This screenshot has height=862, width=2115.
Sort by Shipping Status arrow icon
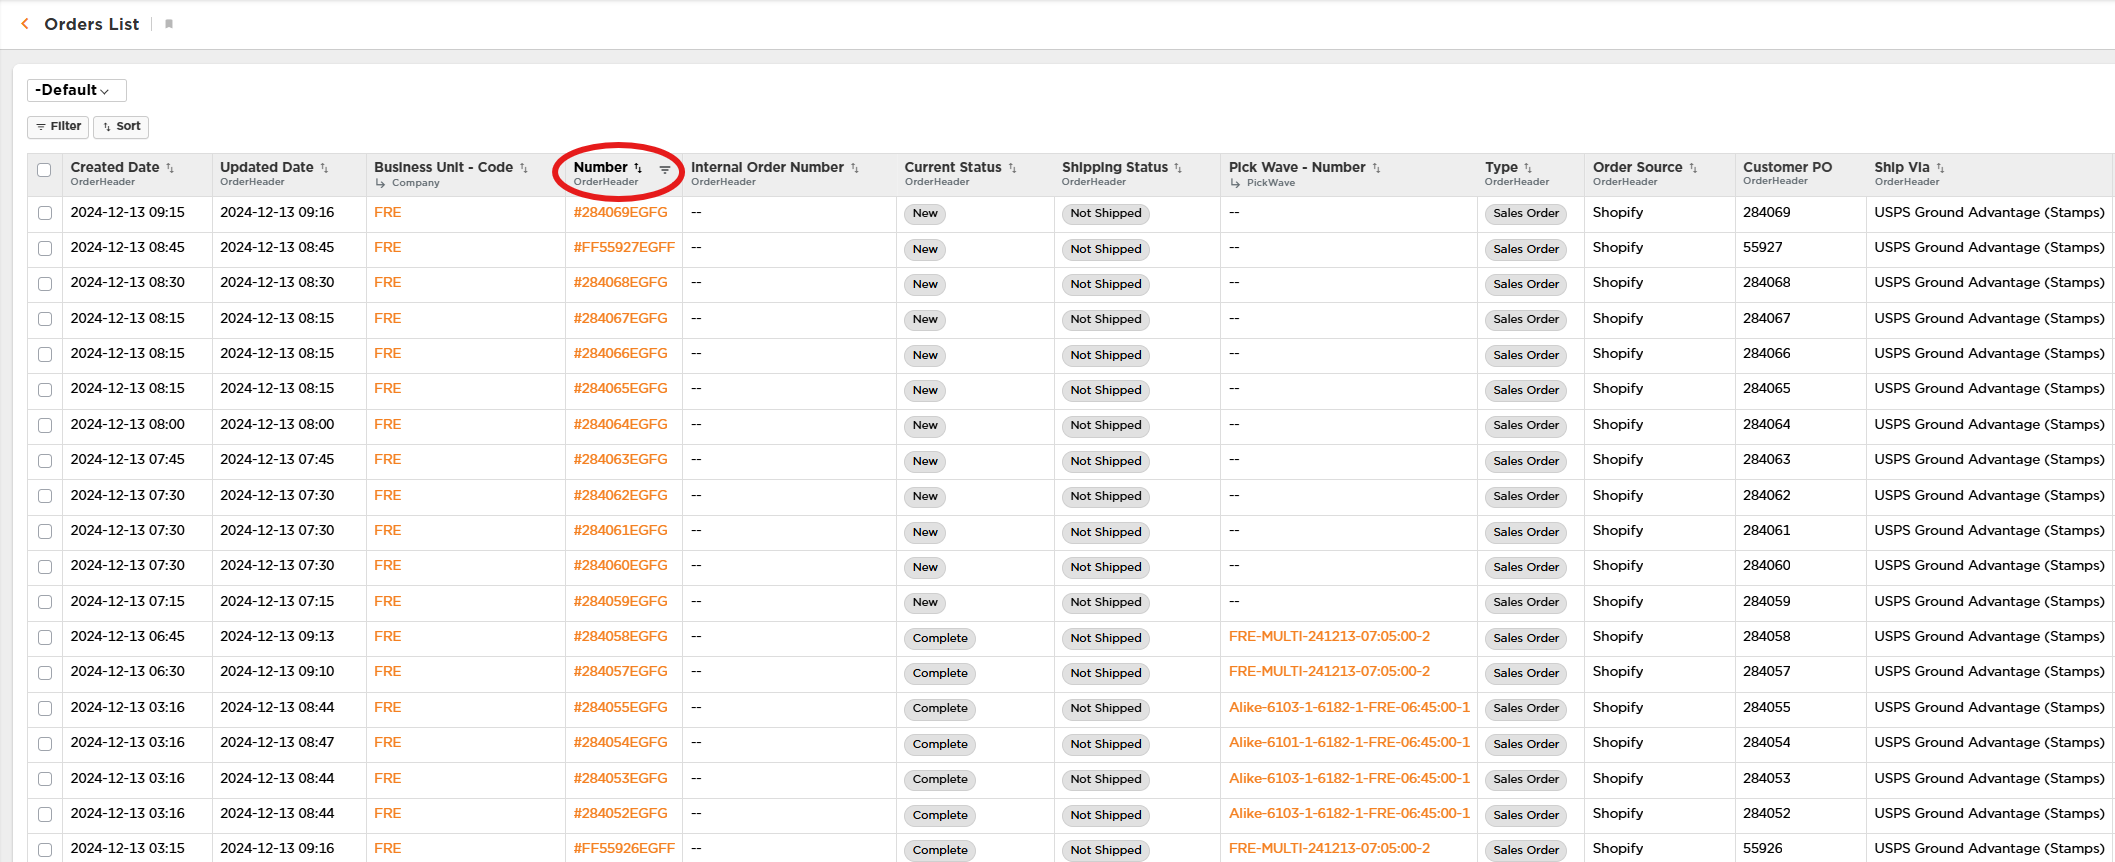coord(1178,168)
